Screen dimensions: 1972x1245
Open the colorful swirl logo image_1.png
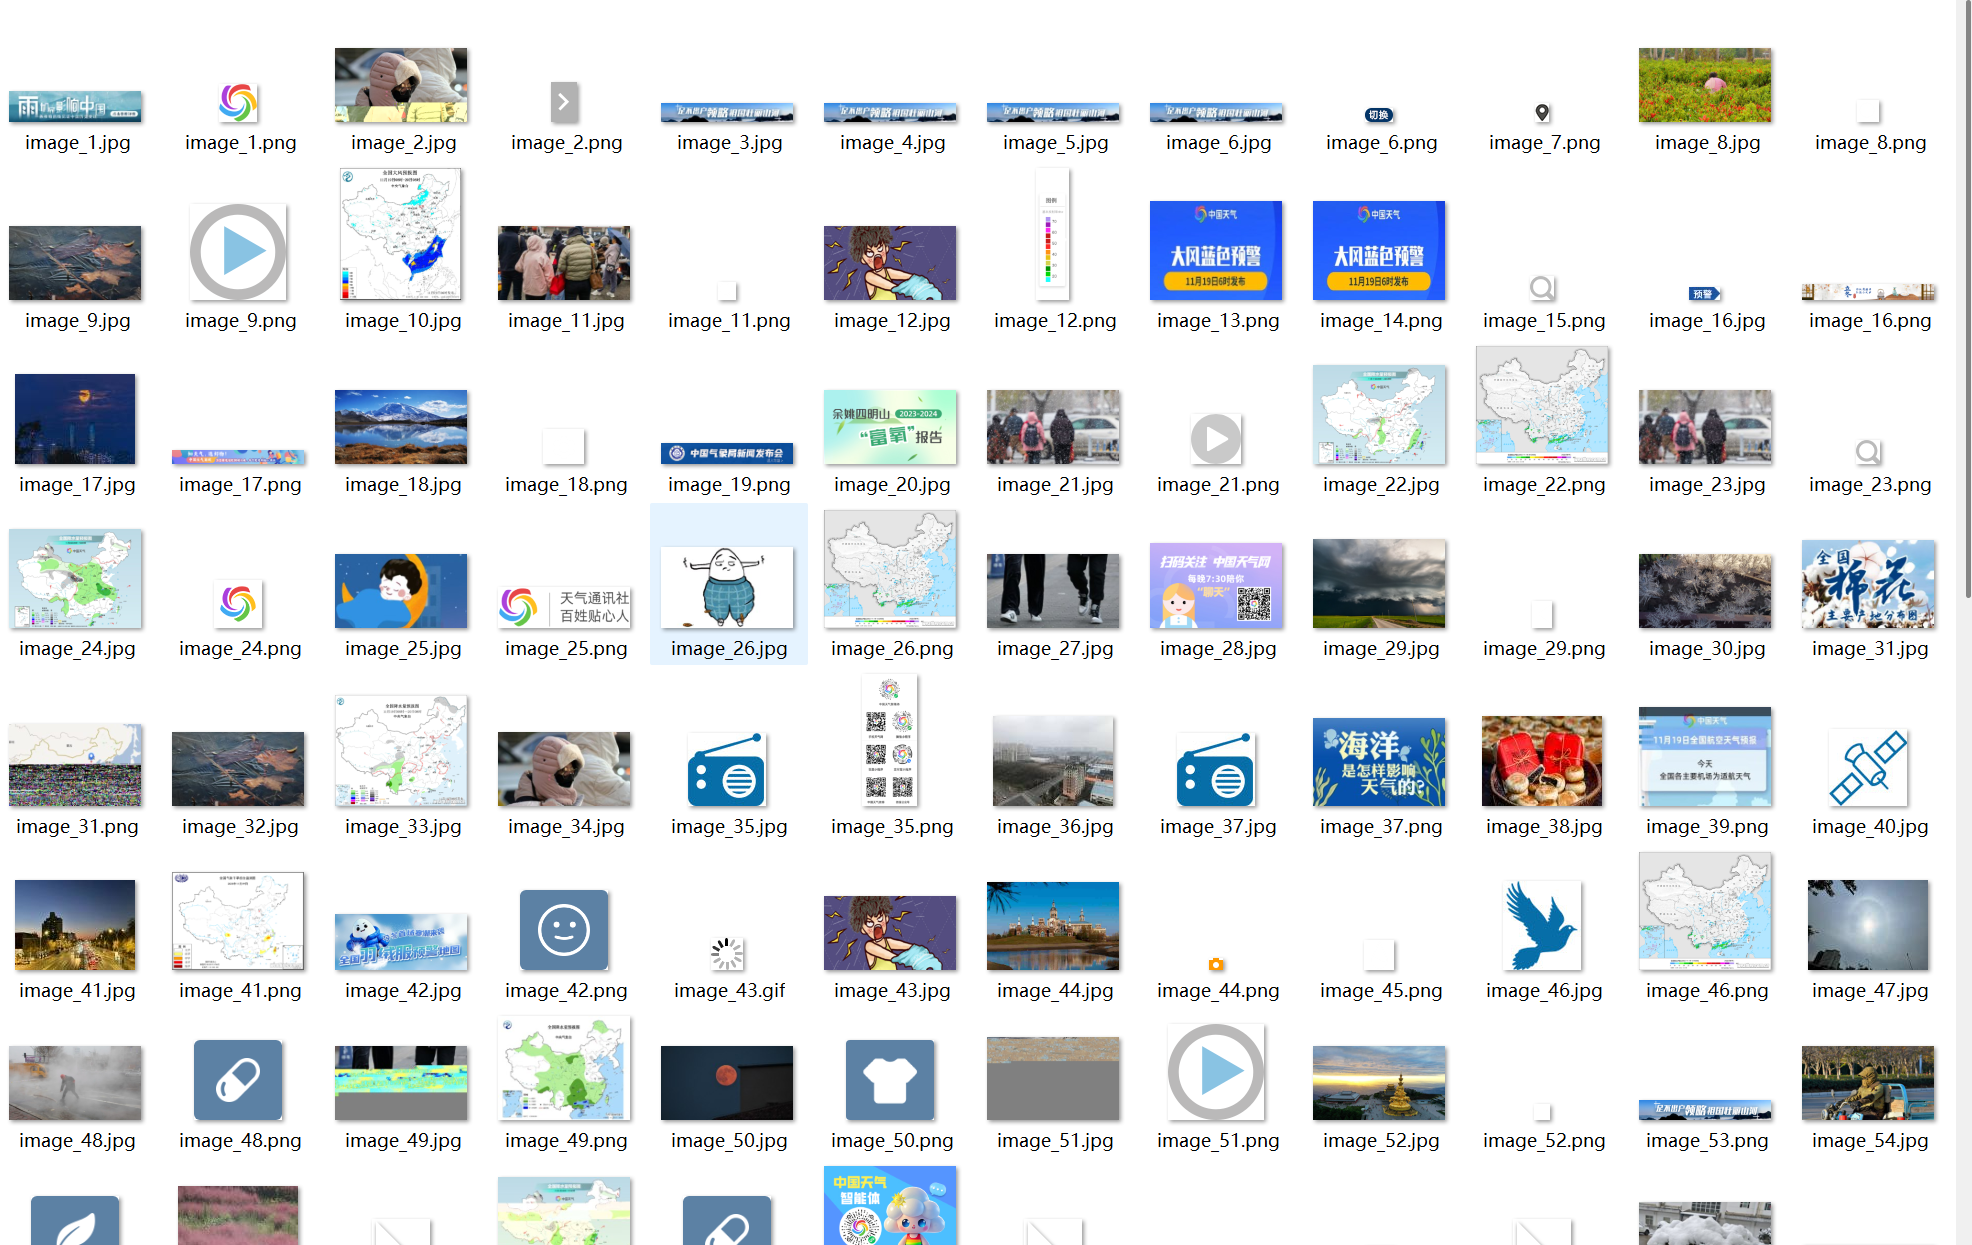pos(238,102)
